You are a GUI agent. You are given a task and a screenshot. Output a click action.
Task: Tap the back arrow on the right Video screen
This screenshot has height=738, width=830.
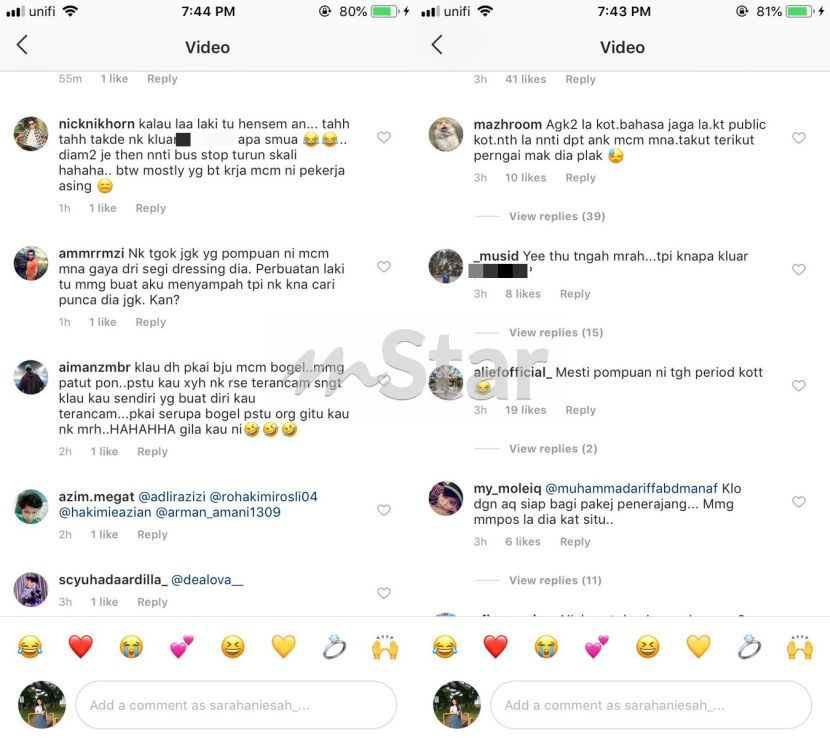coord(437,46)
